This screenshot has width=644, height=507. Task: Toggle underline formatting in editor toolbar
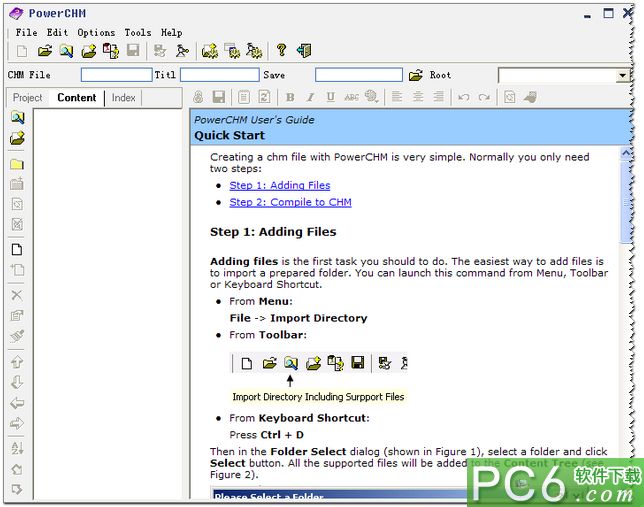click(x=330, y=97)
